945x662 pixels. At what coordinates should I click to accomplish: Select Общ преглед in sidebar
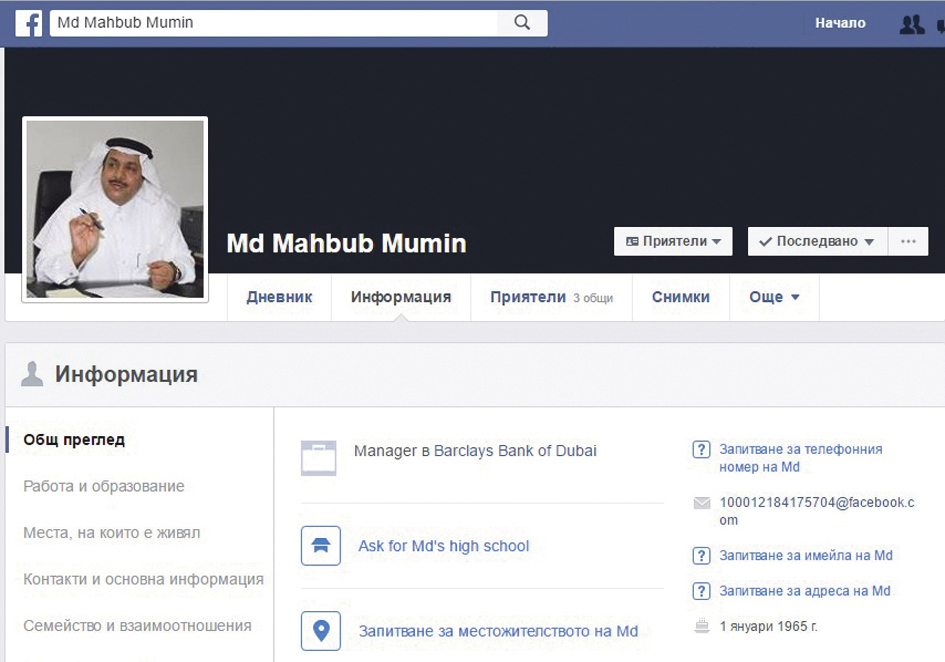tap(74, 440)
